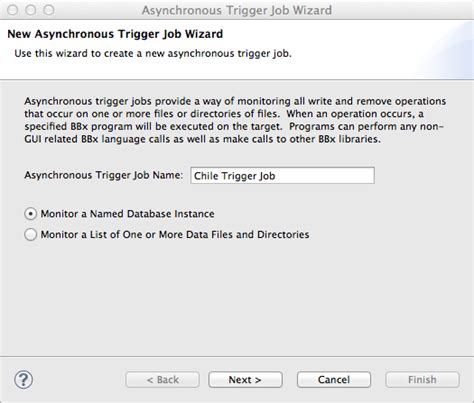
Task: Click the asynchronous trigger jobs description paragraph
Action: 235,120
